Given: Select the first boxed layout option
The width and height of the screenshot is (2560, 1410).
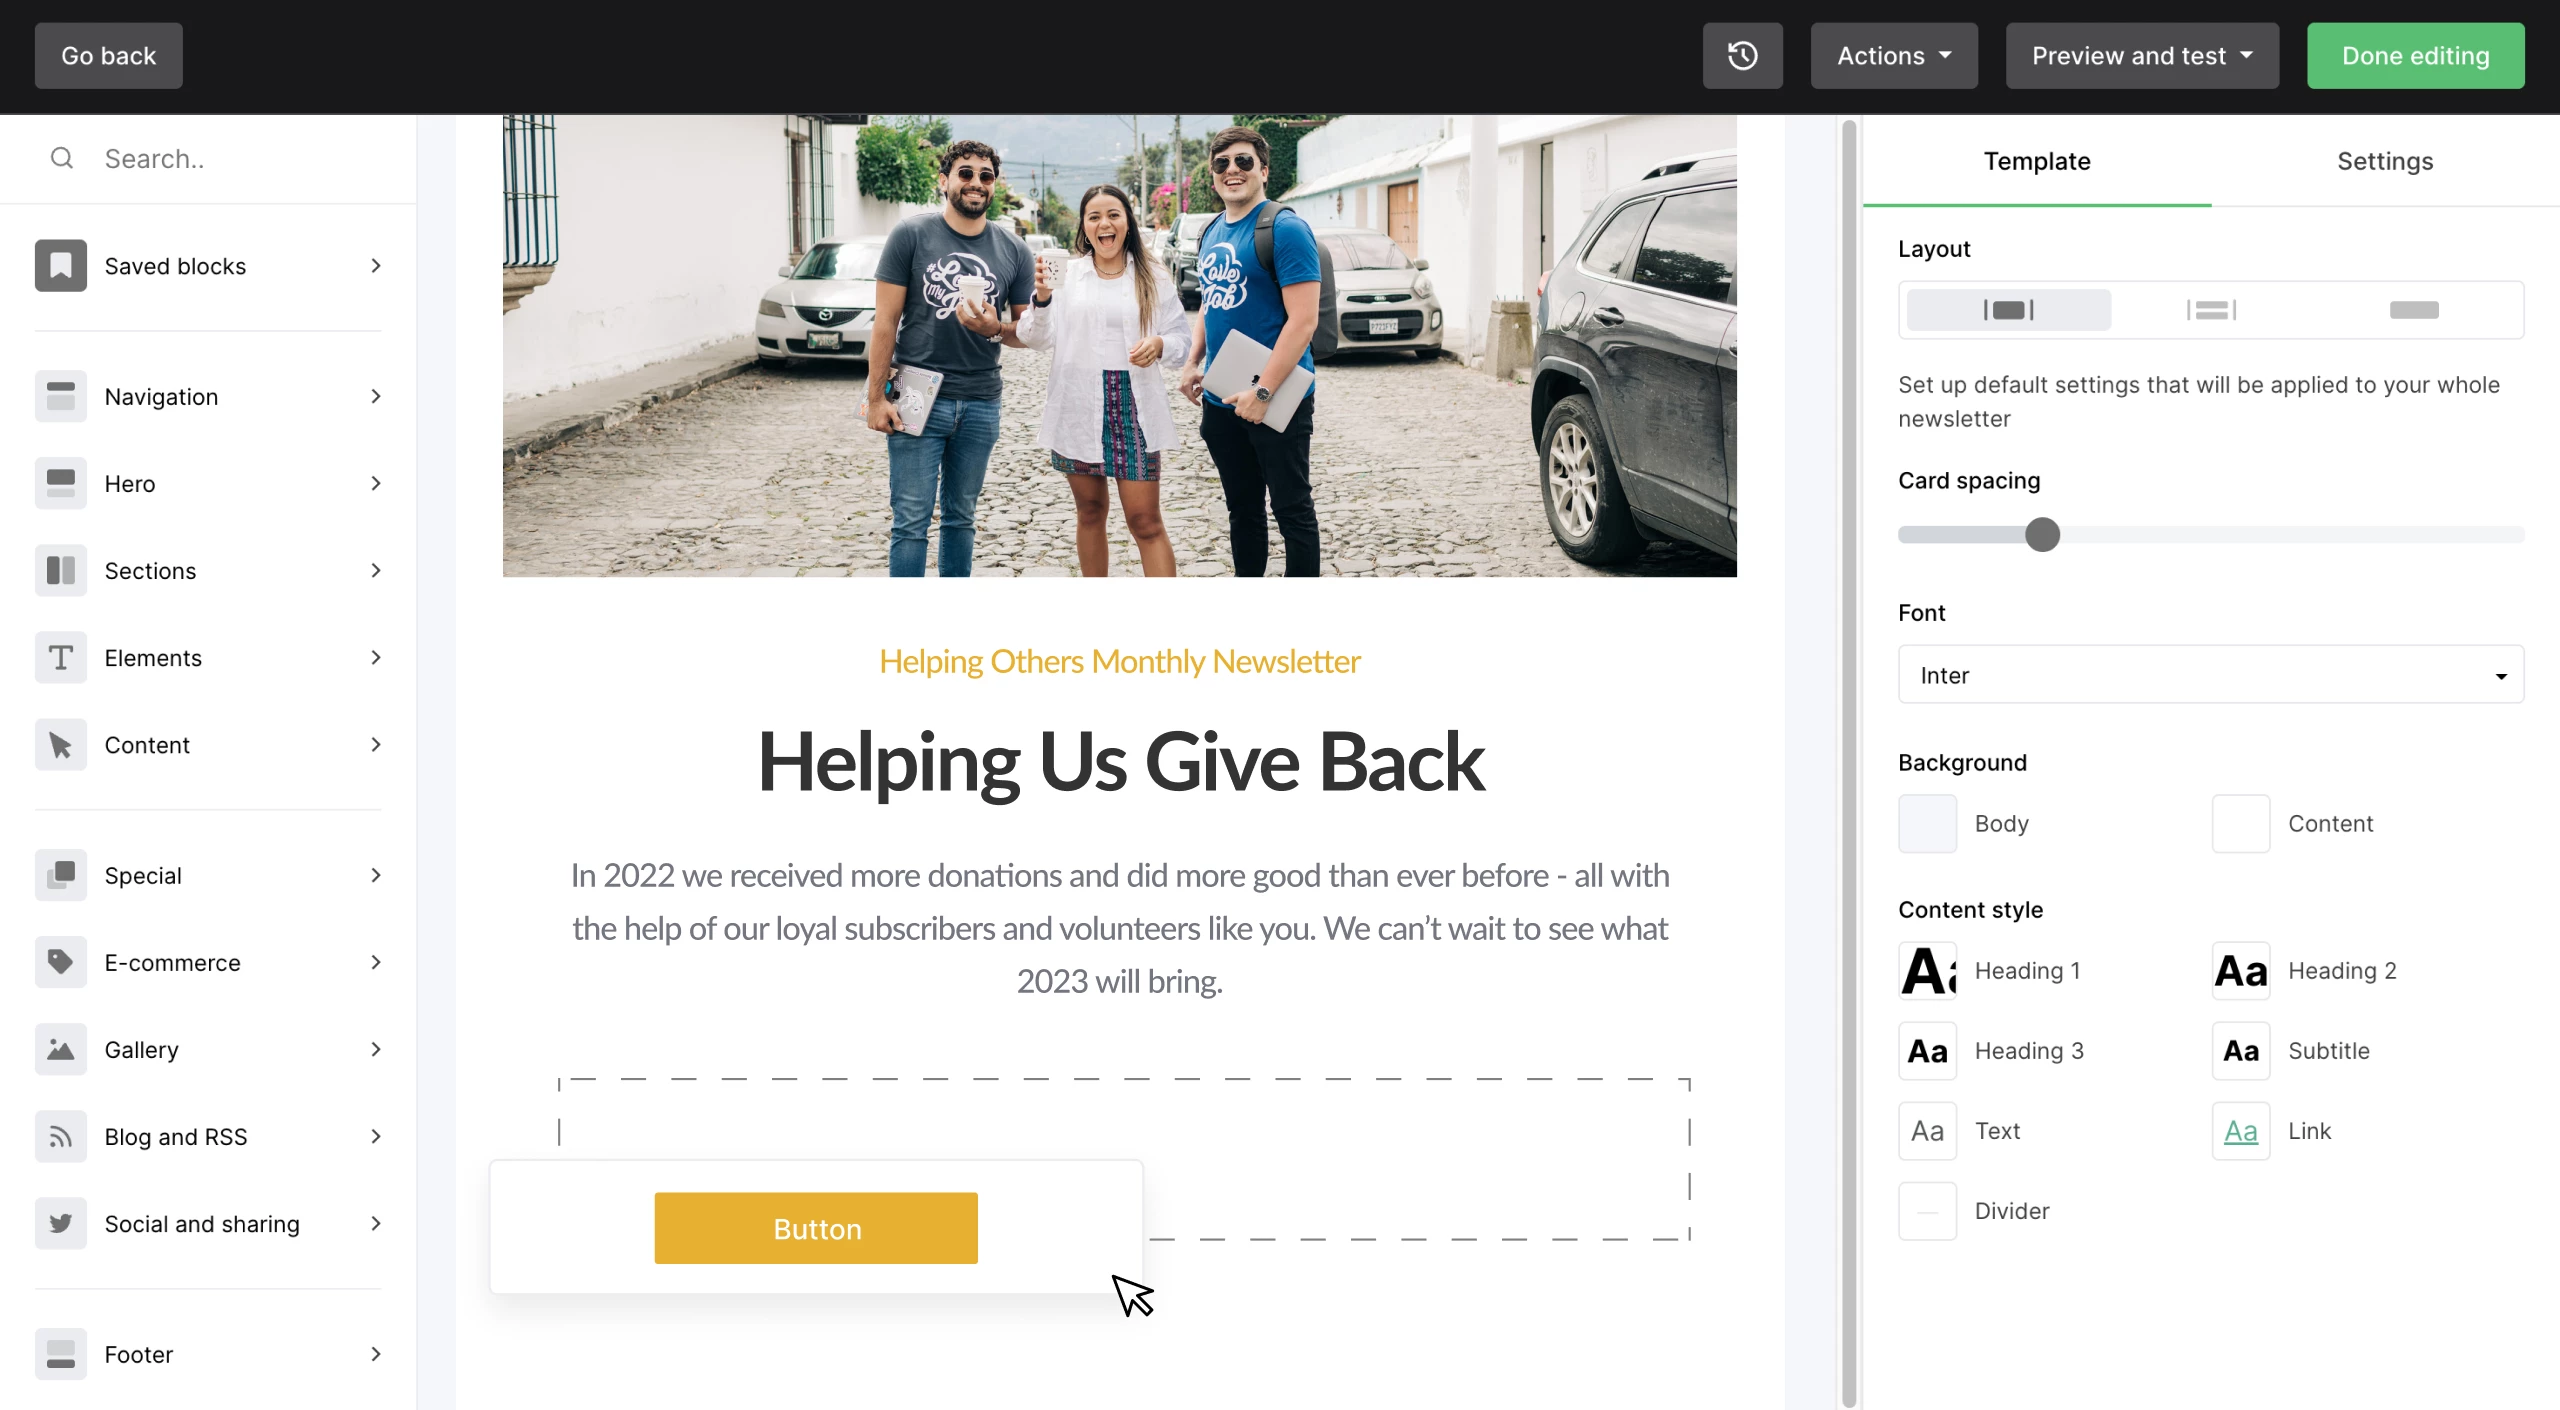Looking at the screenshot, I should point(2009,310).
